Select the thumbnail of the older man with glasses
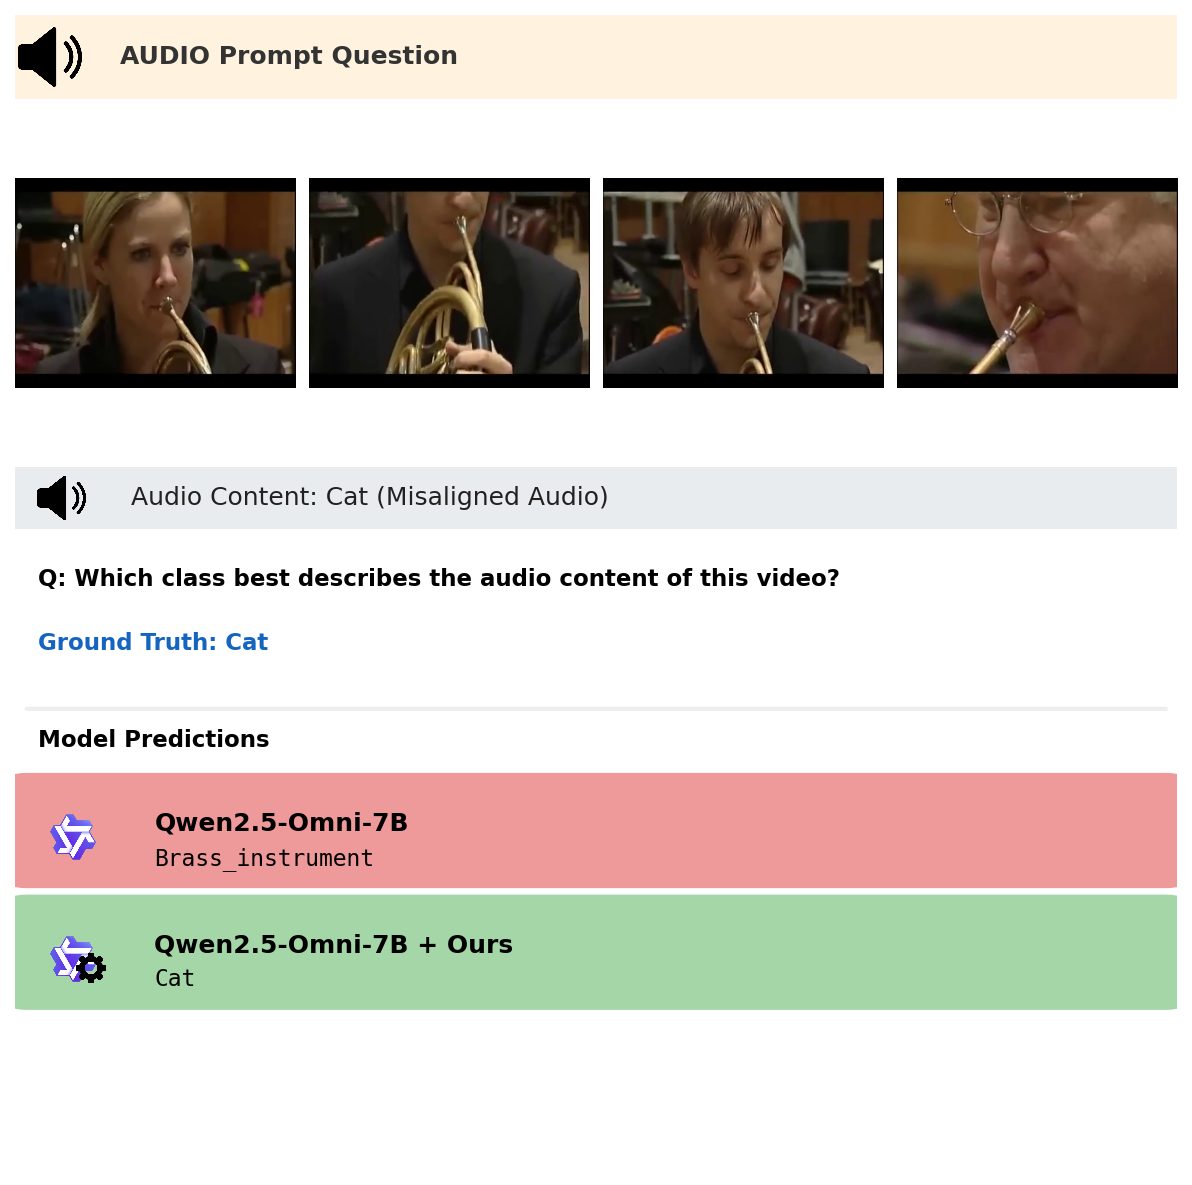1192x1185 pixels. click(x=1037, y=283)
